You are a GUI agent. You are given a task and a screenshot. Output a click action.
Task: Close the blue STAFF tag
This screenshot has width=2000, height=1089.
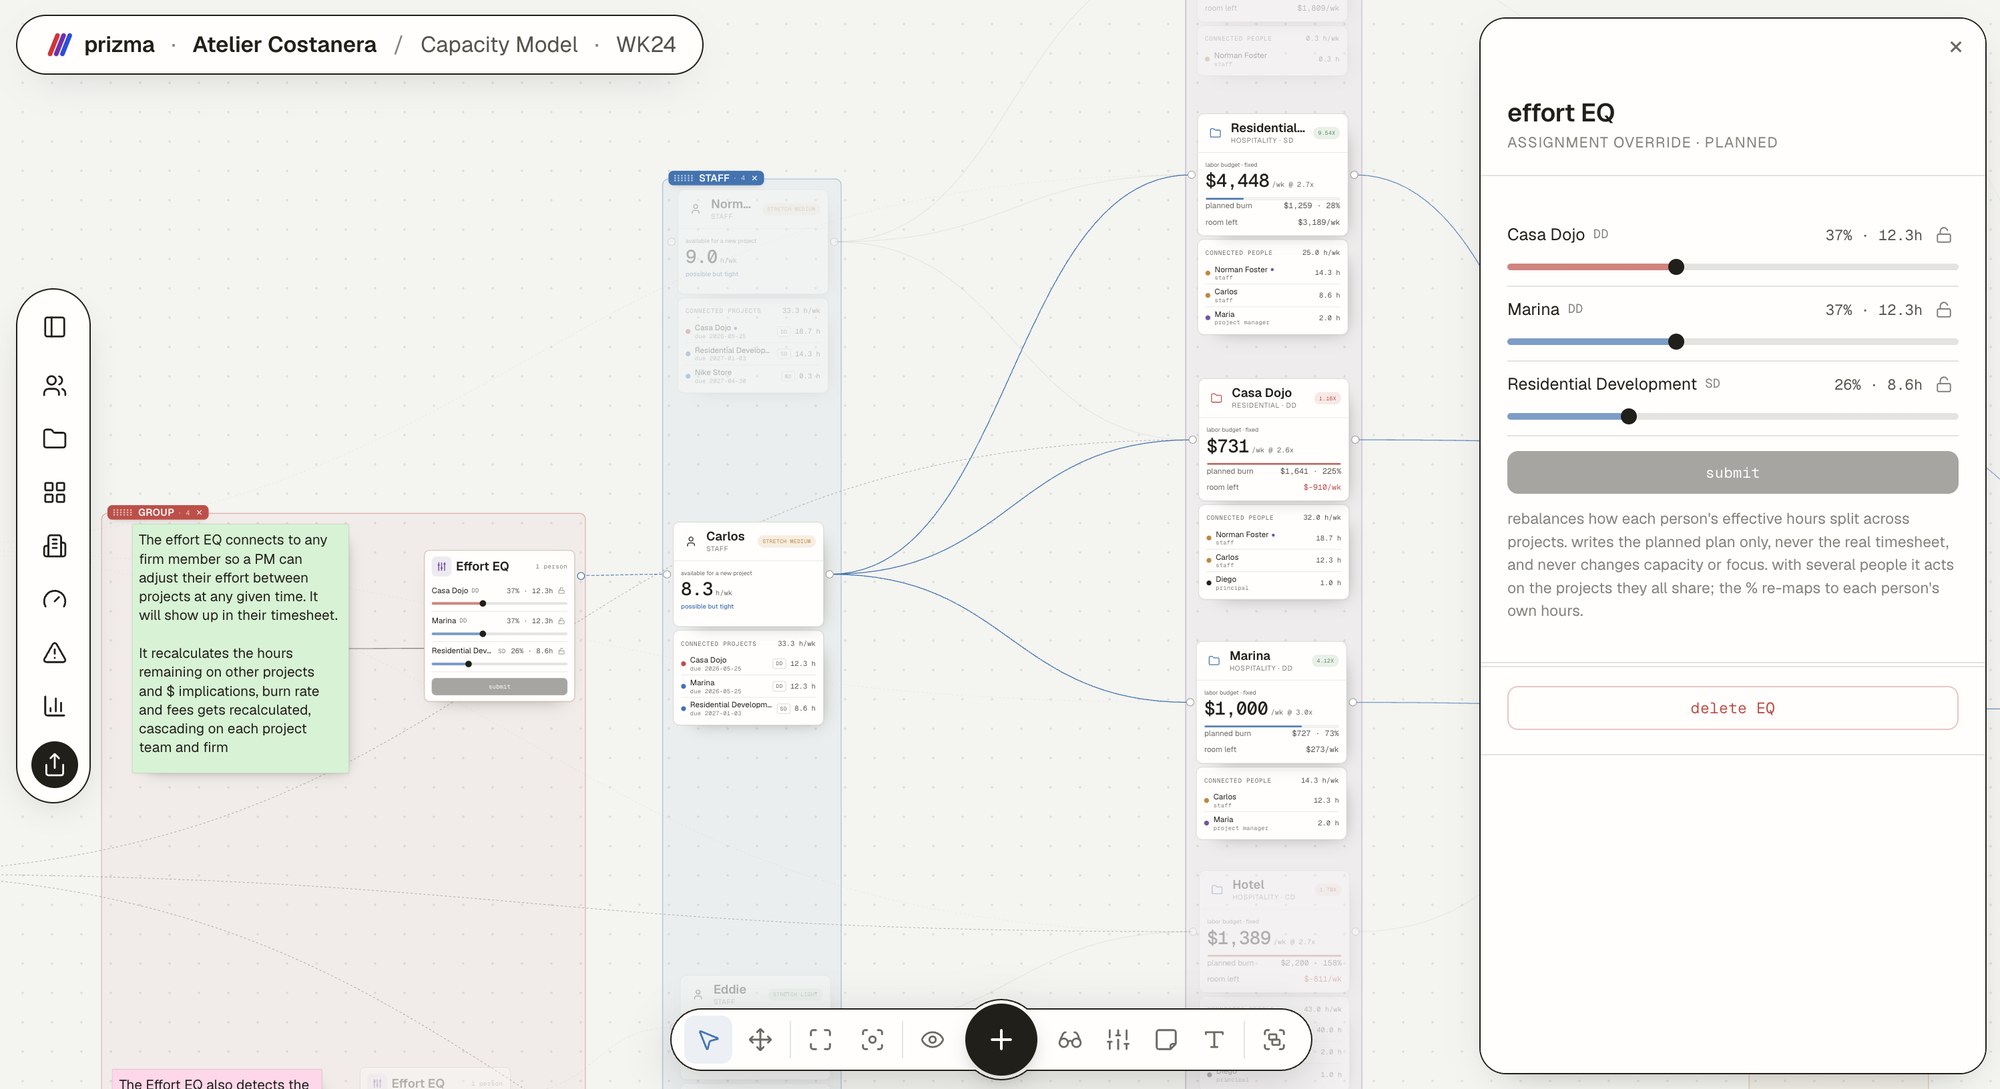click(755, 178)
